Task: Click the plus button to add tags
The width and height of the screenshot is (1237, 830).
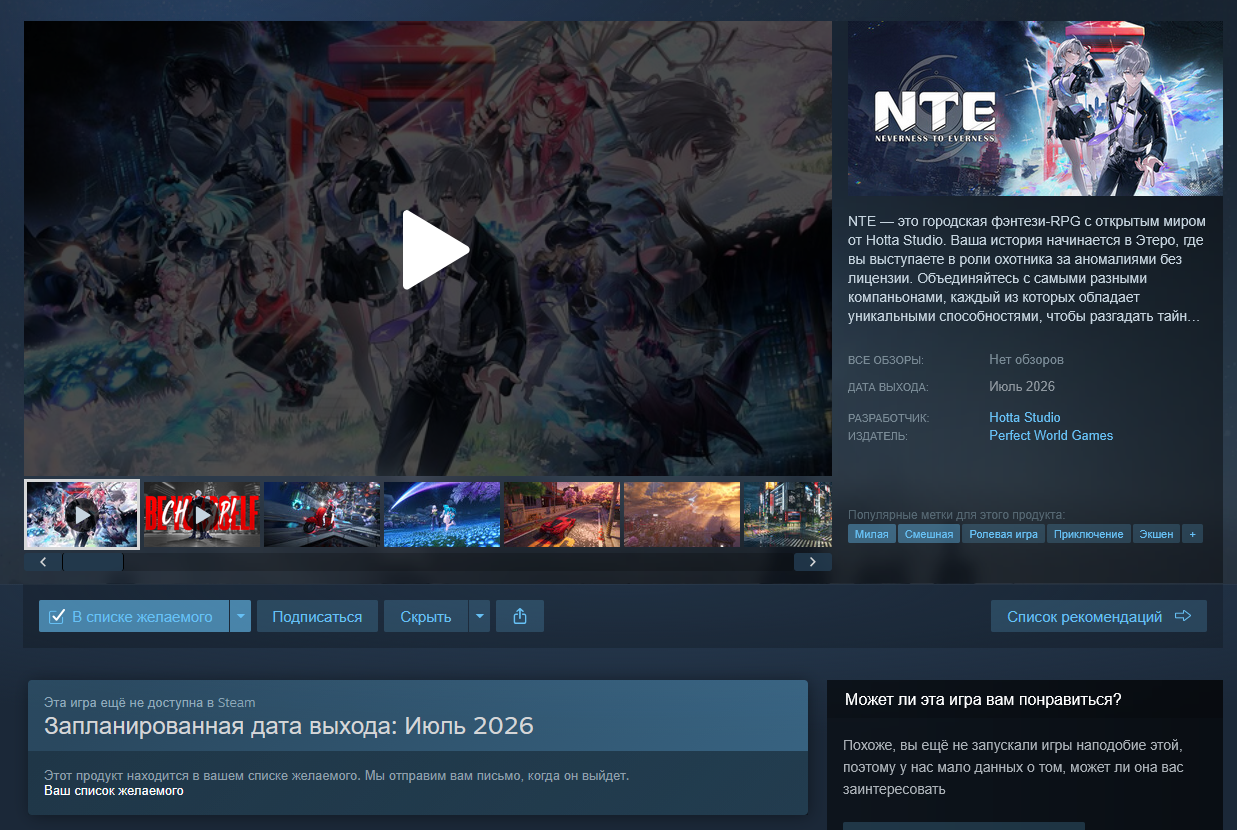Action: point(1191,534)
